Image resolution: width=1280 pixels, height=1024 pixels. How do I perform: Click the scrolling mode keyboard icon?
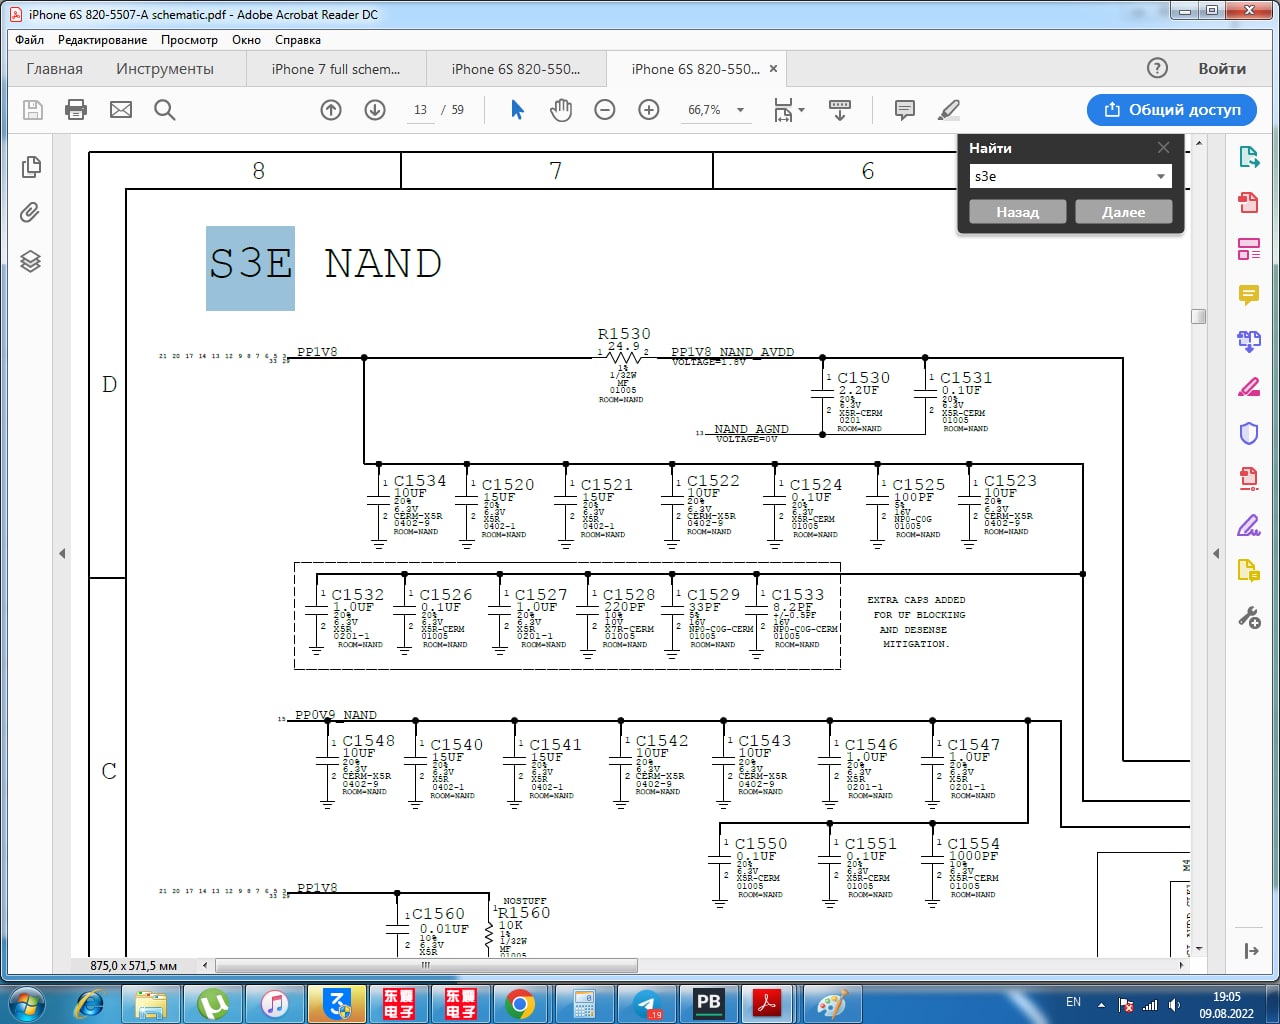840,110
